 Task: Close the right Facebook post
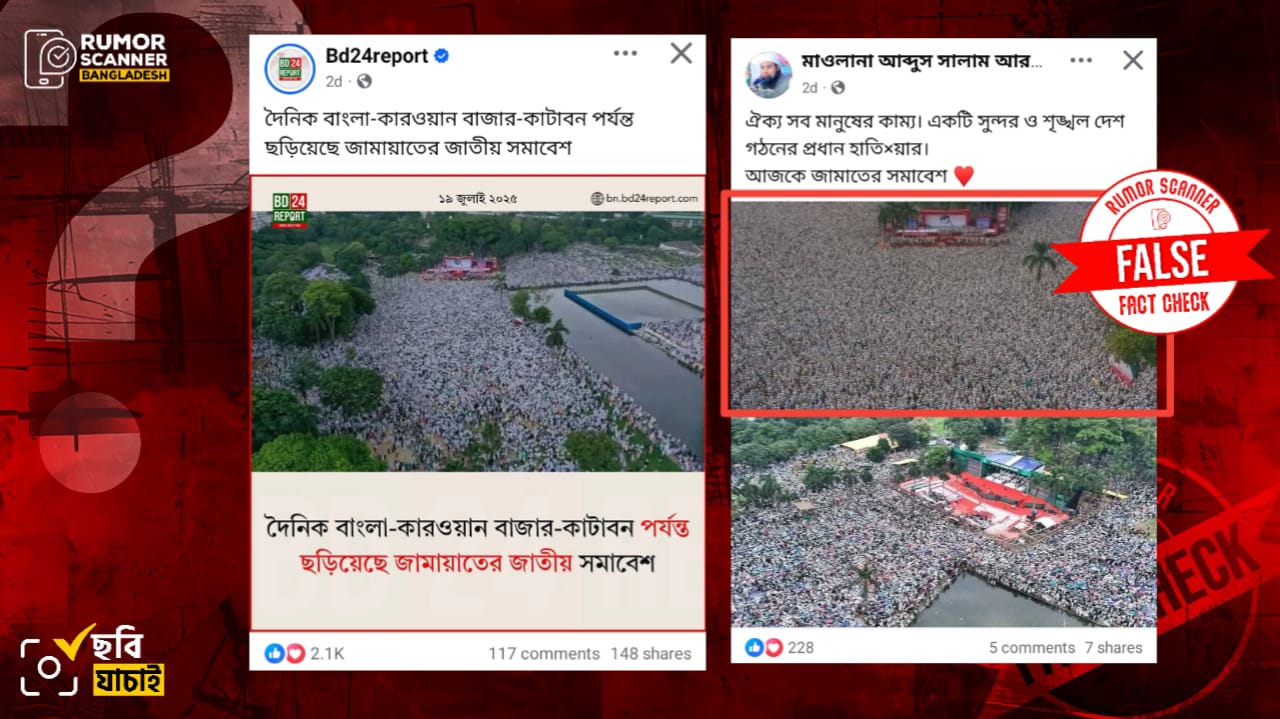(1132, 60)
